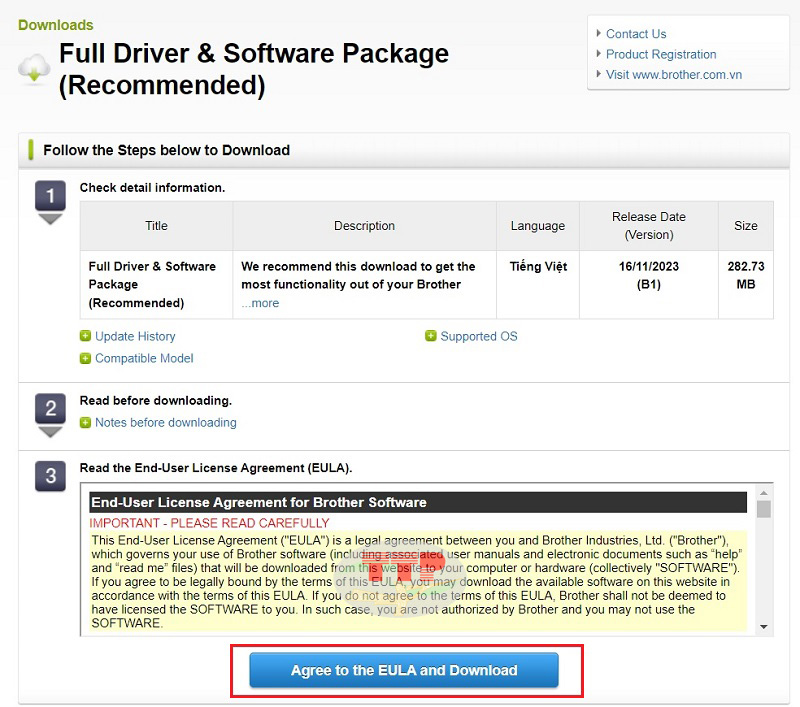Click the Language column header
The image size is (800, 707).
click(x=538, y=226)
